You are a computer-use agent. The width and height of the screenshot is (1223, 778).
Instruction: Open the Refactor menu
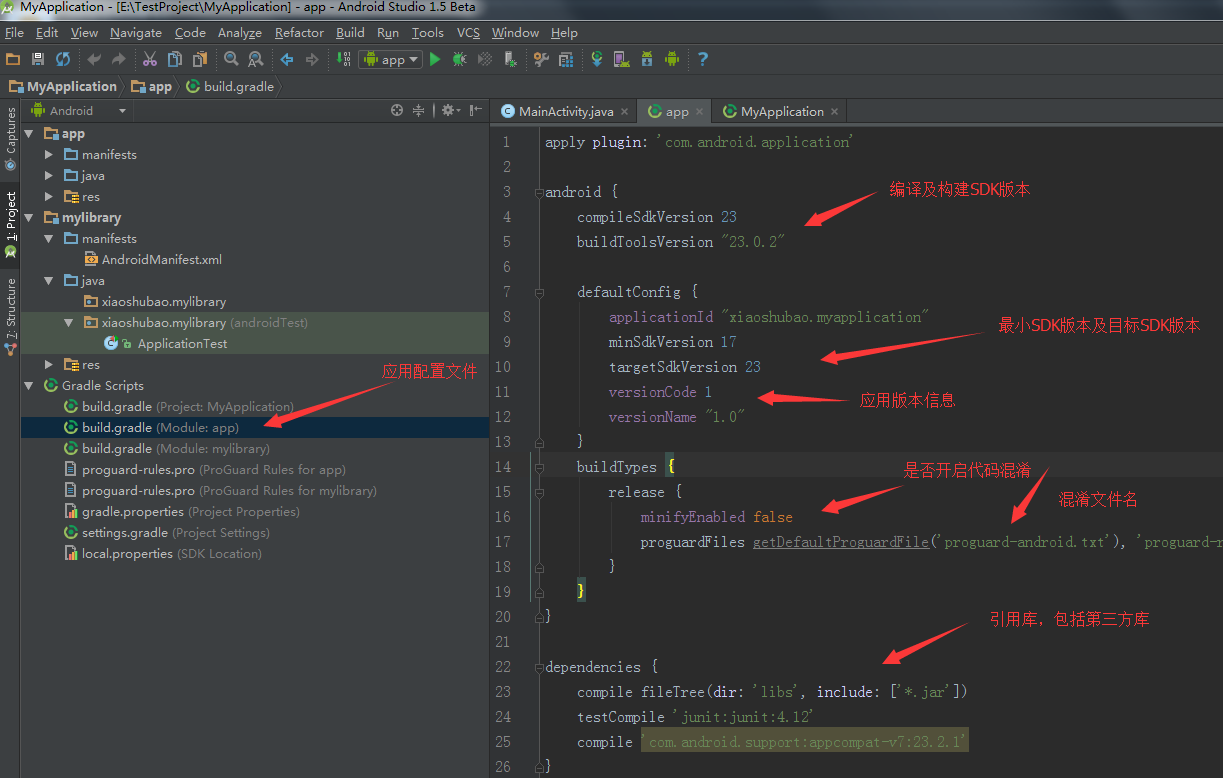point(299,32)
